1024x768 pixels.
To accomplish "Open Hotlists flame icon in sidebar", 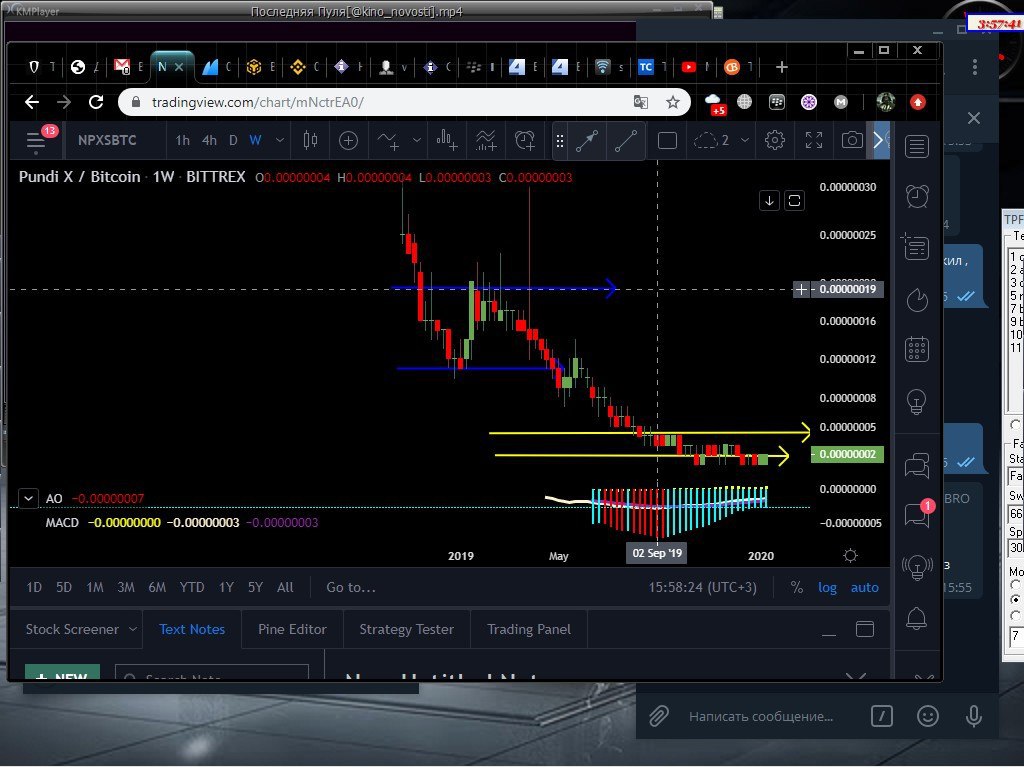I will (917, 300).
